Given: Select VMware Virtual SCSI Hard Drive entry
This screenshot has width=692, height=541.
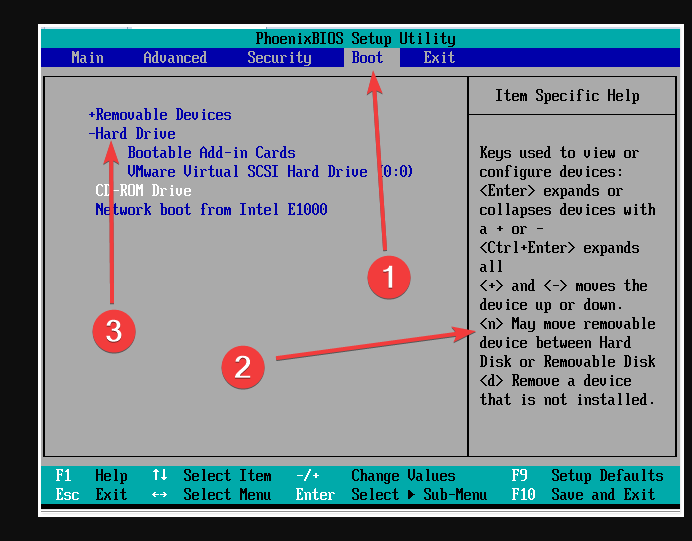Looking at the screenshot, I should tap(270, 172).
